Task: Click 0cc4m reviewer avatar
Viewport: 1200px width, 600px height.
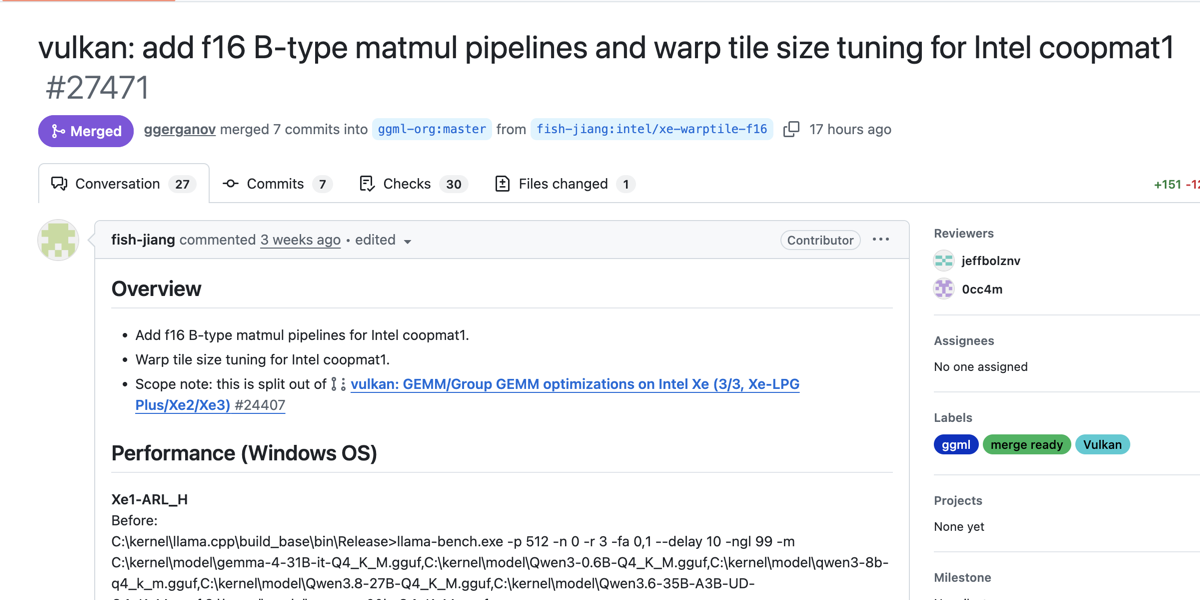Action: pos(944,289)
